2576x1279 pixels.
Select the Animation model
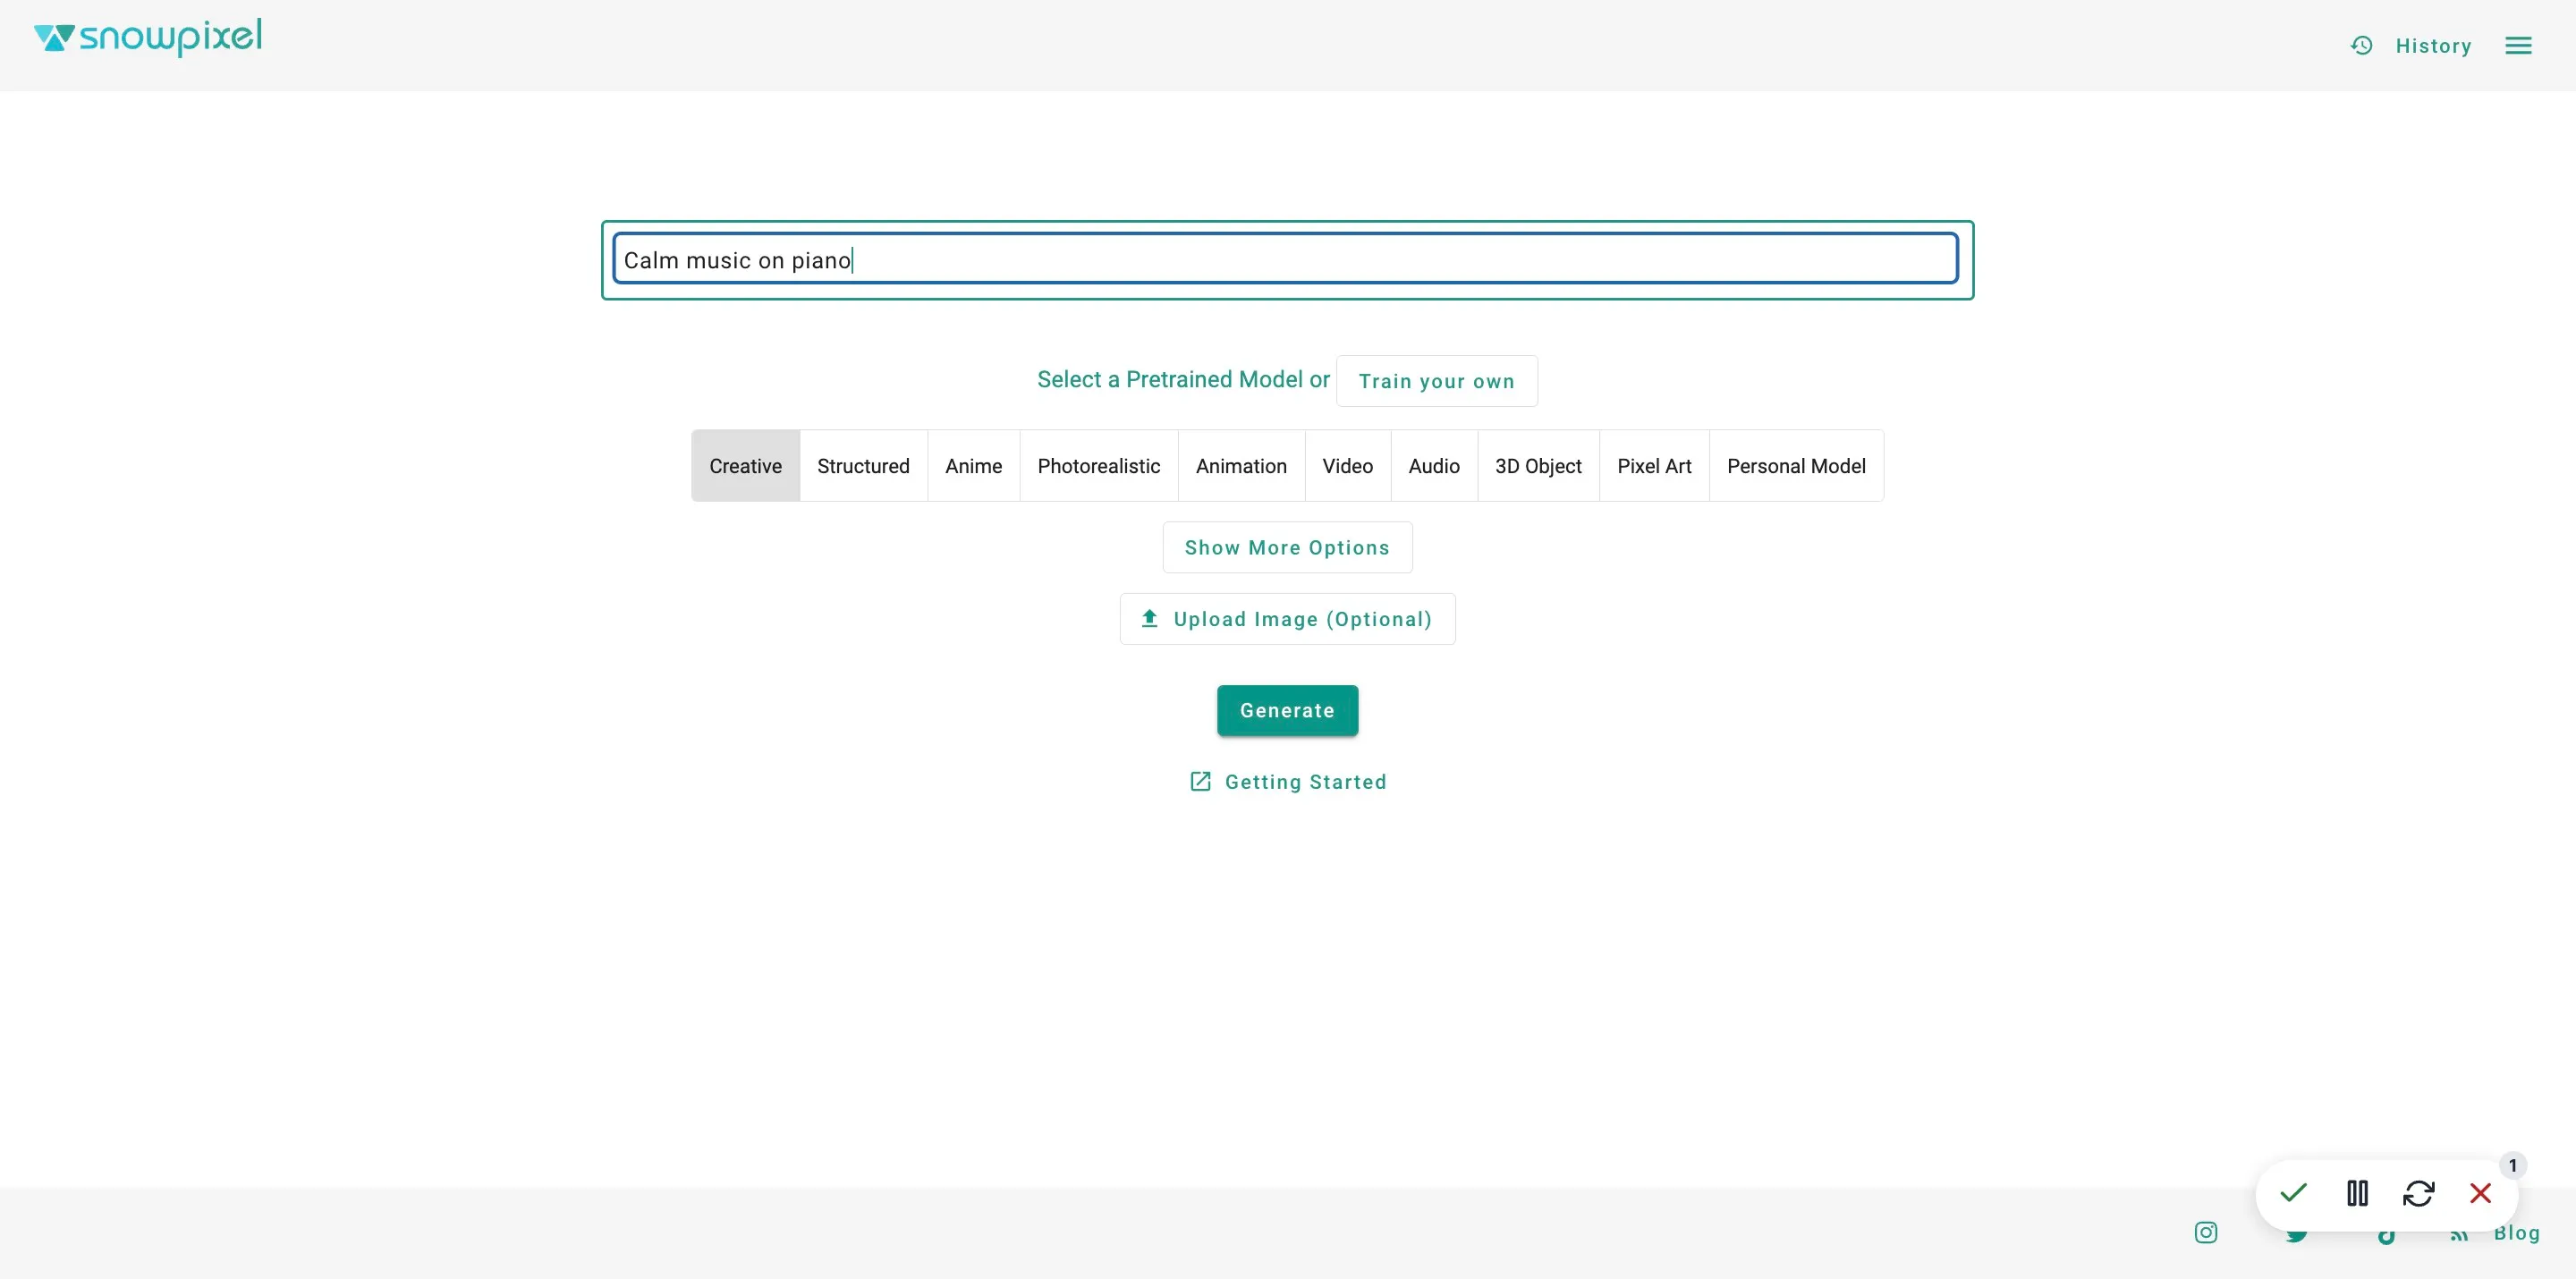point(1241,466)
